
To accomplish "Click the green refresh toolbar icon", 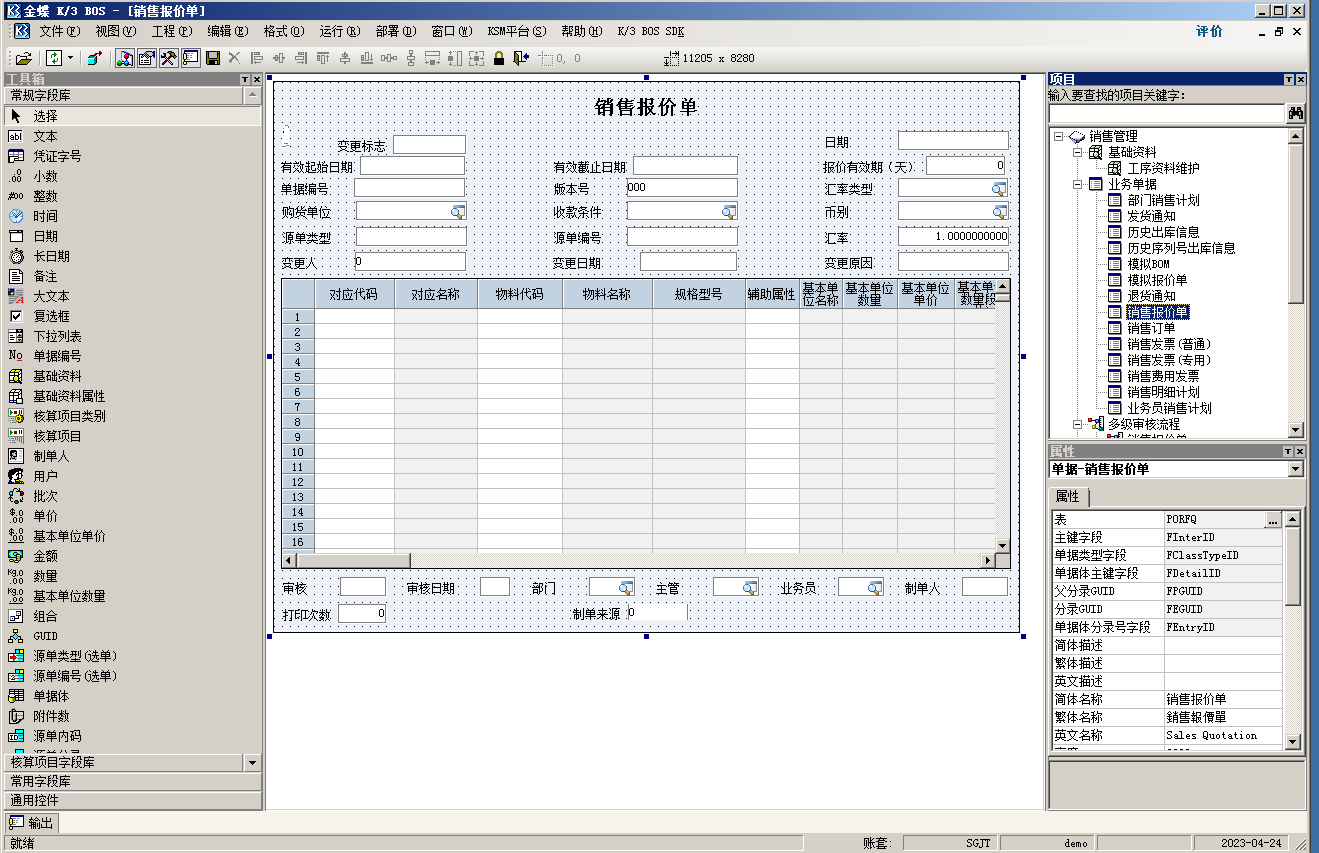I will click(54, 58).
